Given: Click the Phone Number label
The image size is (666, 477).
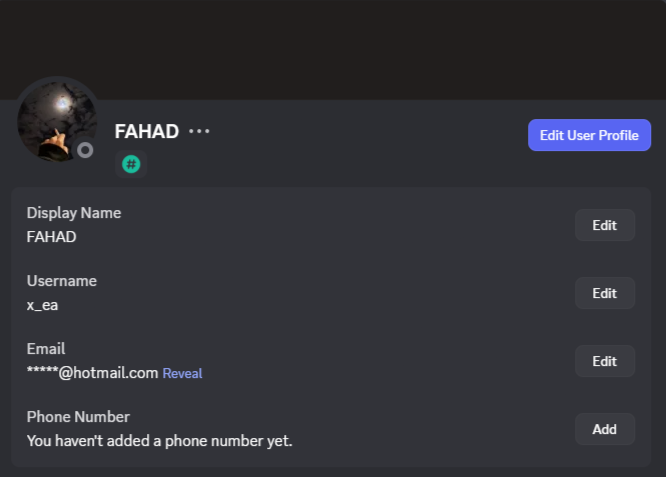Looking at the screenshot, I should [x=78, y=417].
